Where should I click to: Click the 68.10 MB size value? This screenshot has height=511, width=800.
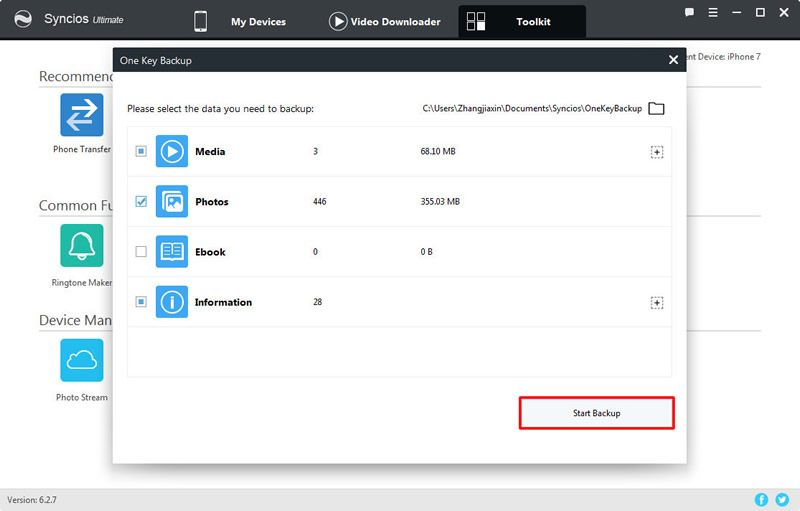click(438, 151)
